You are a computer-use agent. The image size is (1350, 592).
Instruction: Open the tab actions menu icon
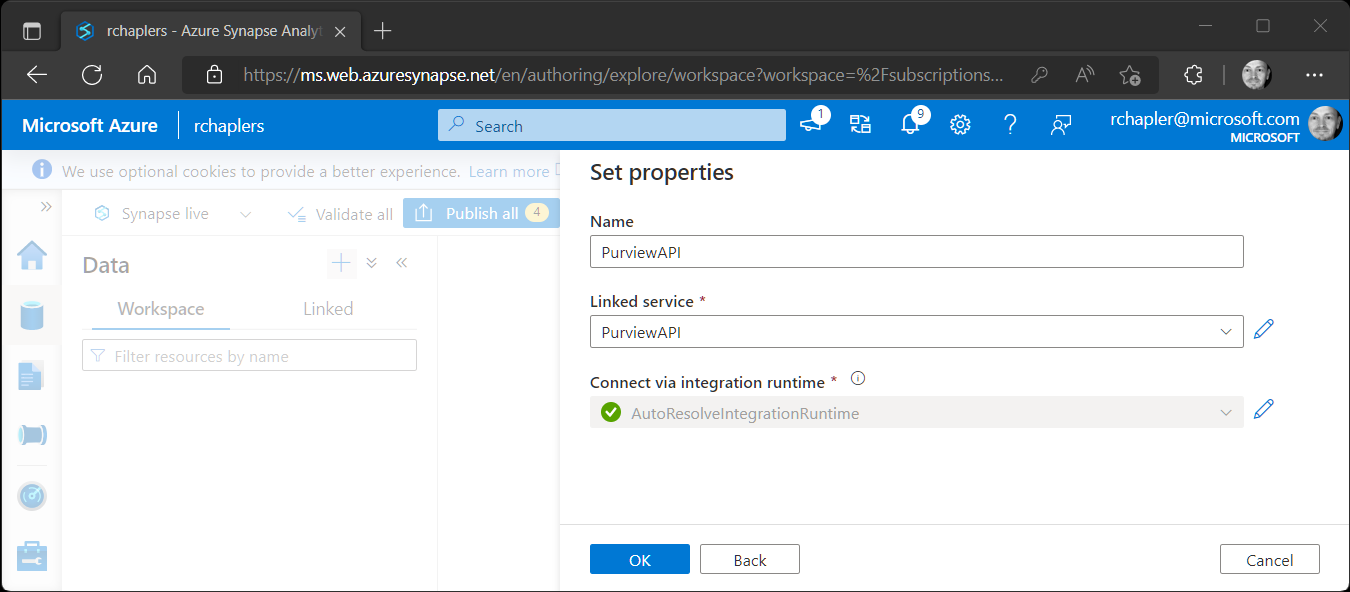32,30
